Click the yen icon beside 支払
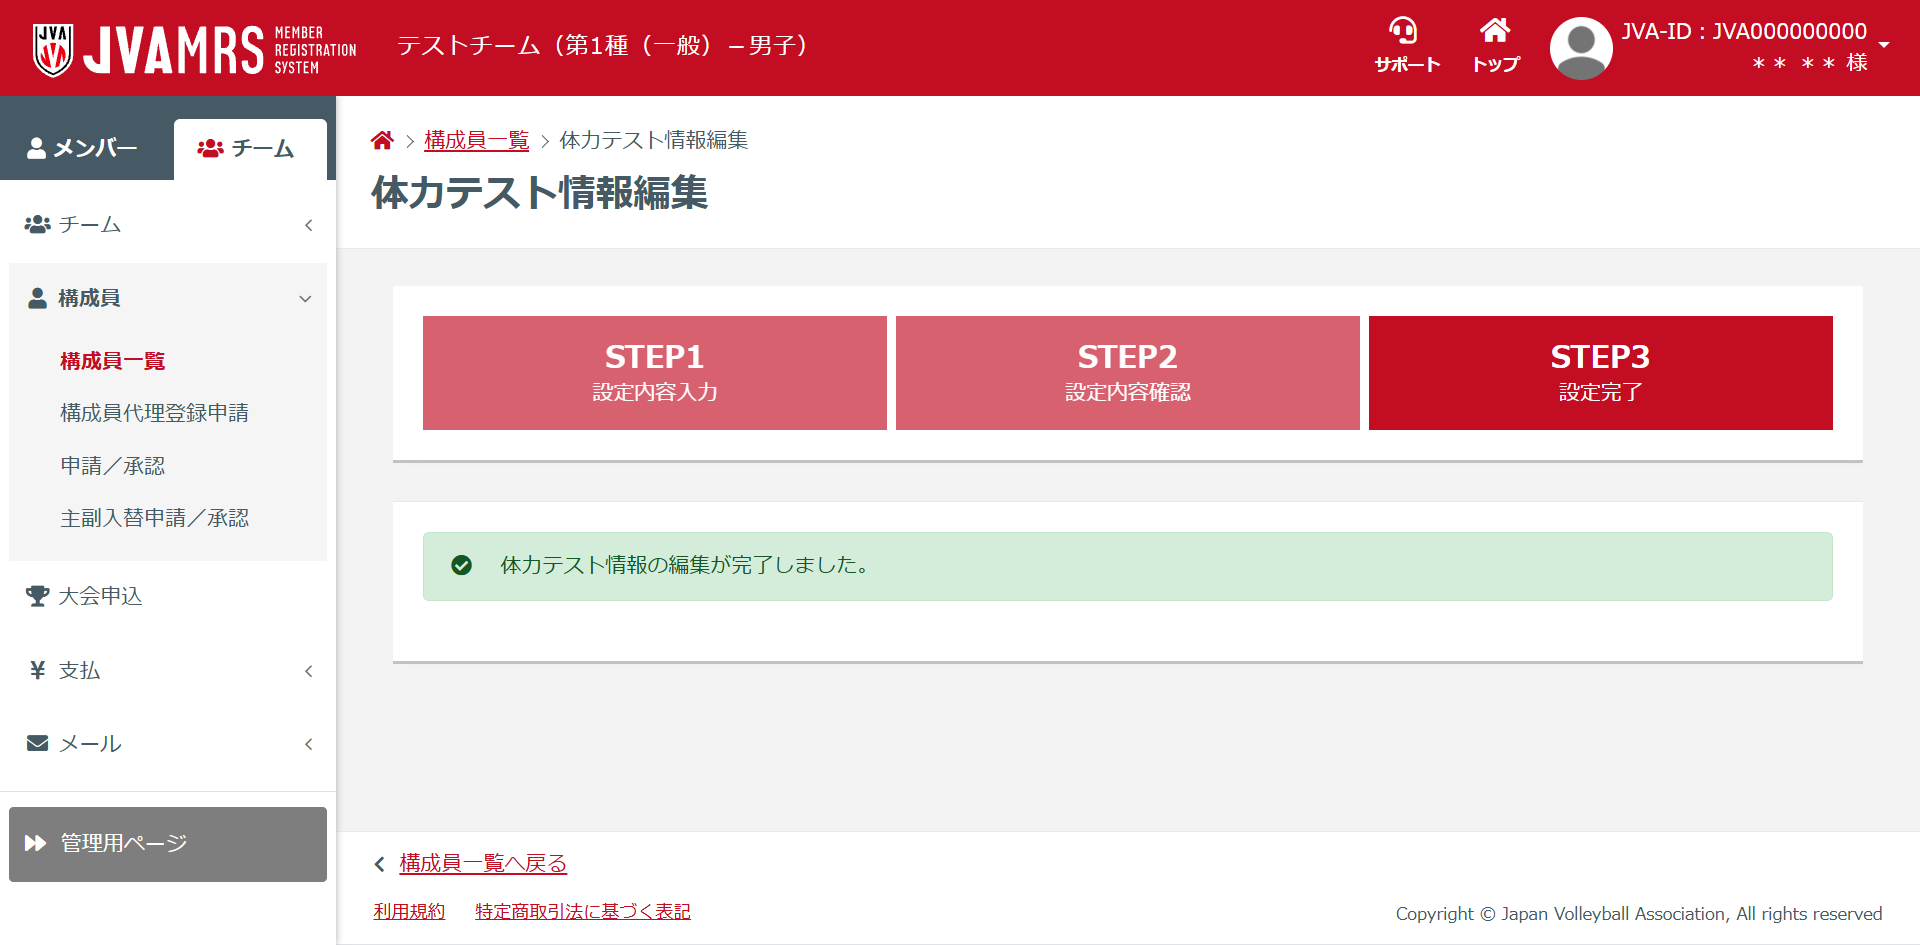This screenshot has height=945, width=1920. 37,670
